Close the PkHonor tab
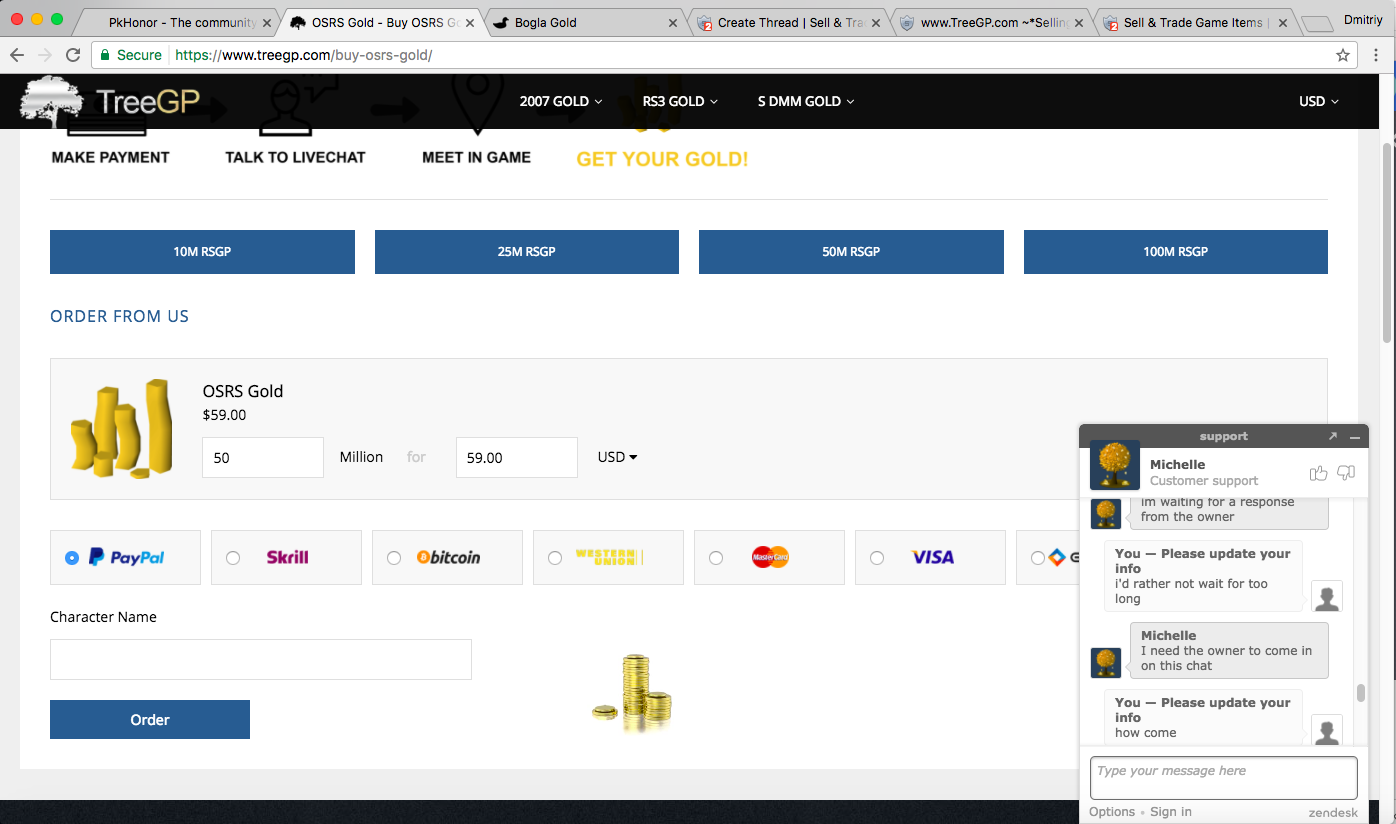Screen dimensions: 1396x824 click(267, 23)
